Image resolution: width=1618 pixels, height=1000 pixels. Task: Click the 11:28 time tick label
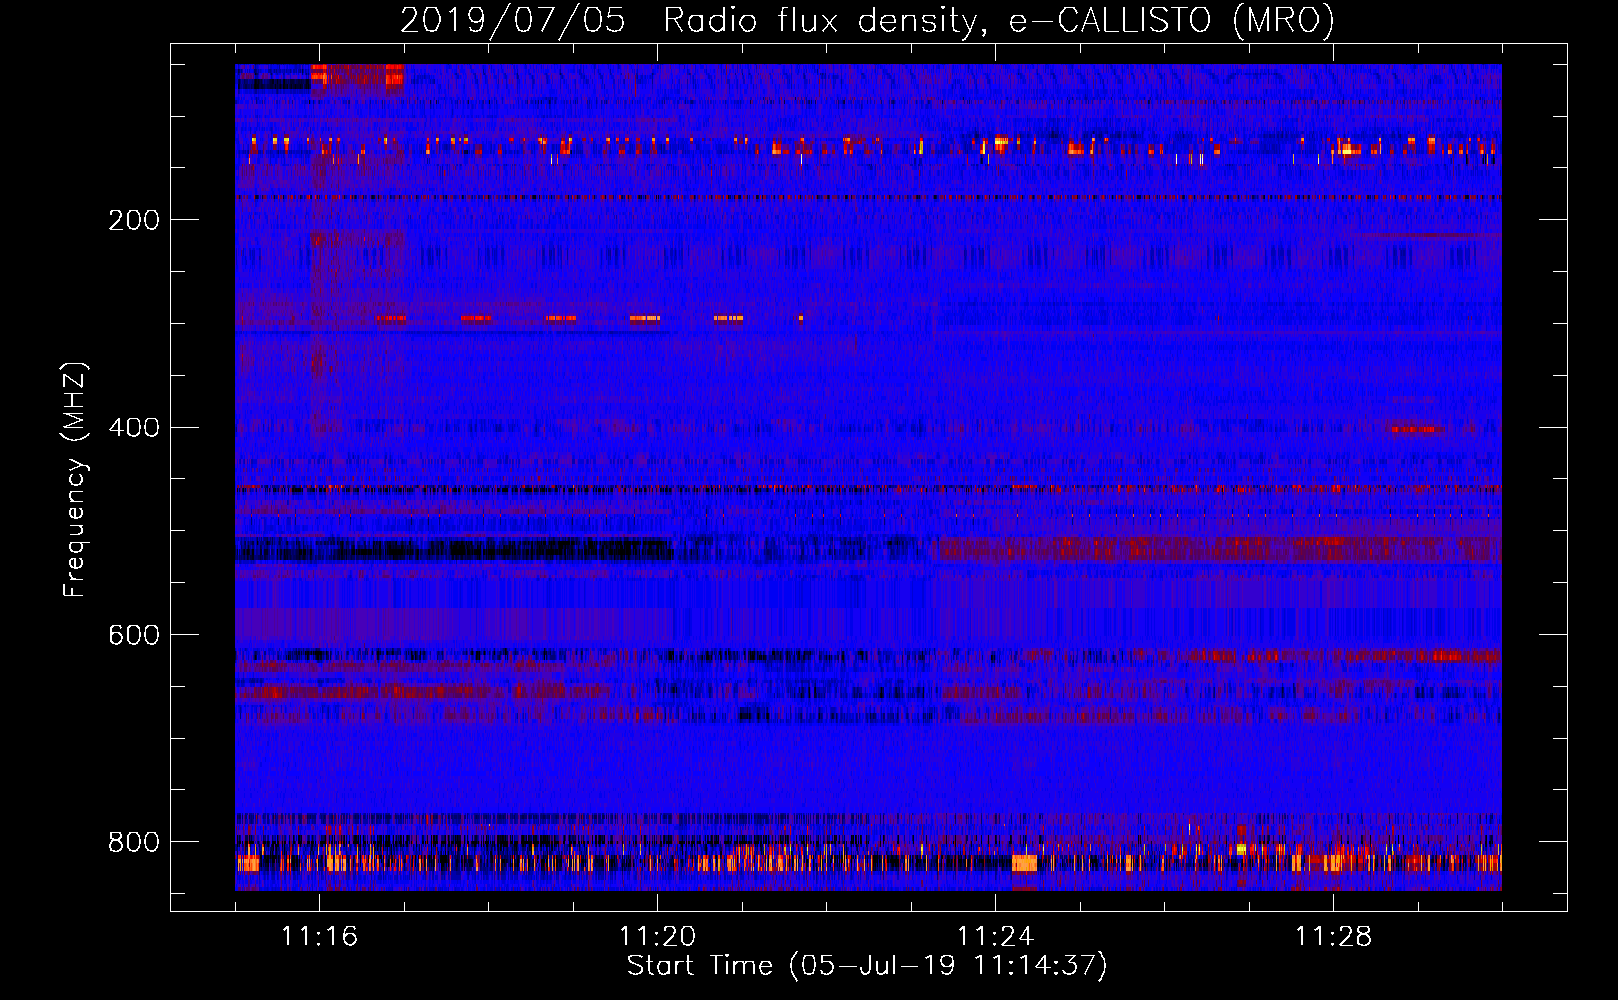click(1333, 937)
